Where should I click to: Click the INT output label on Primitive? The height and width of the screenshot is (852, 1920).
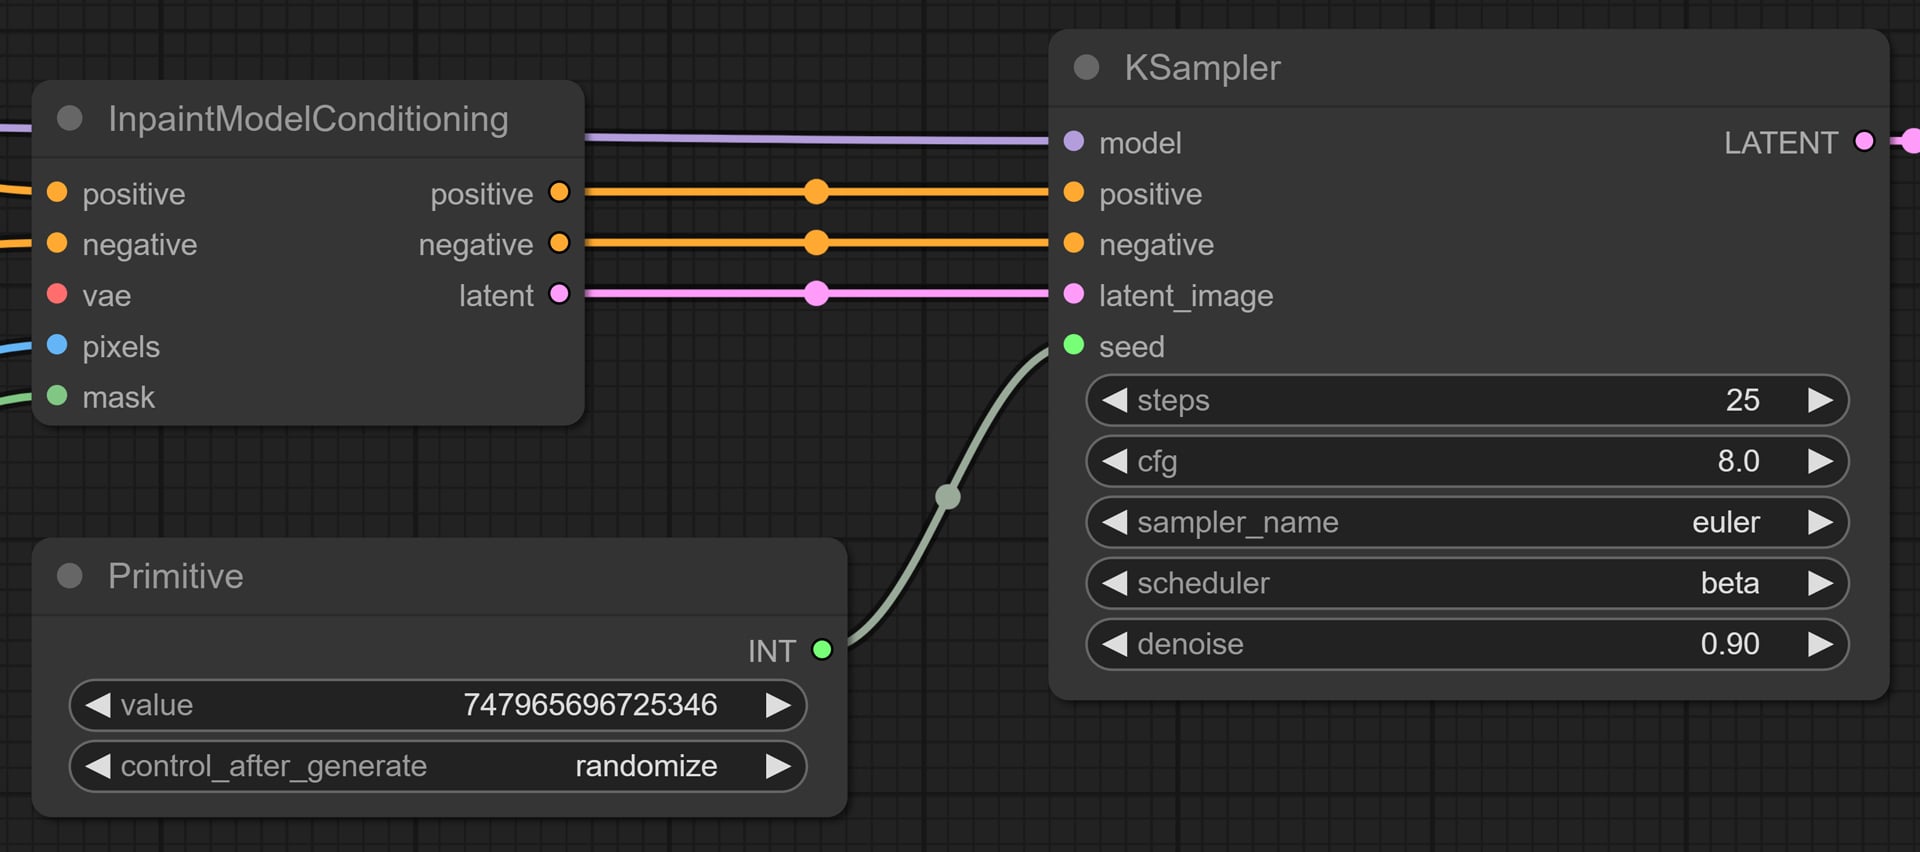tap(772, 651)
